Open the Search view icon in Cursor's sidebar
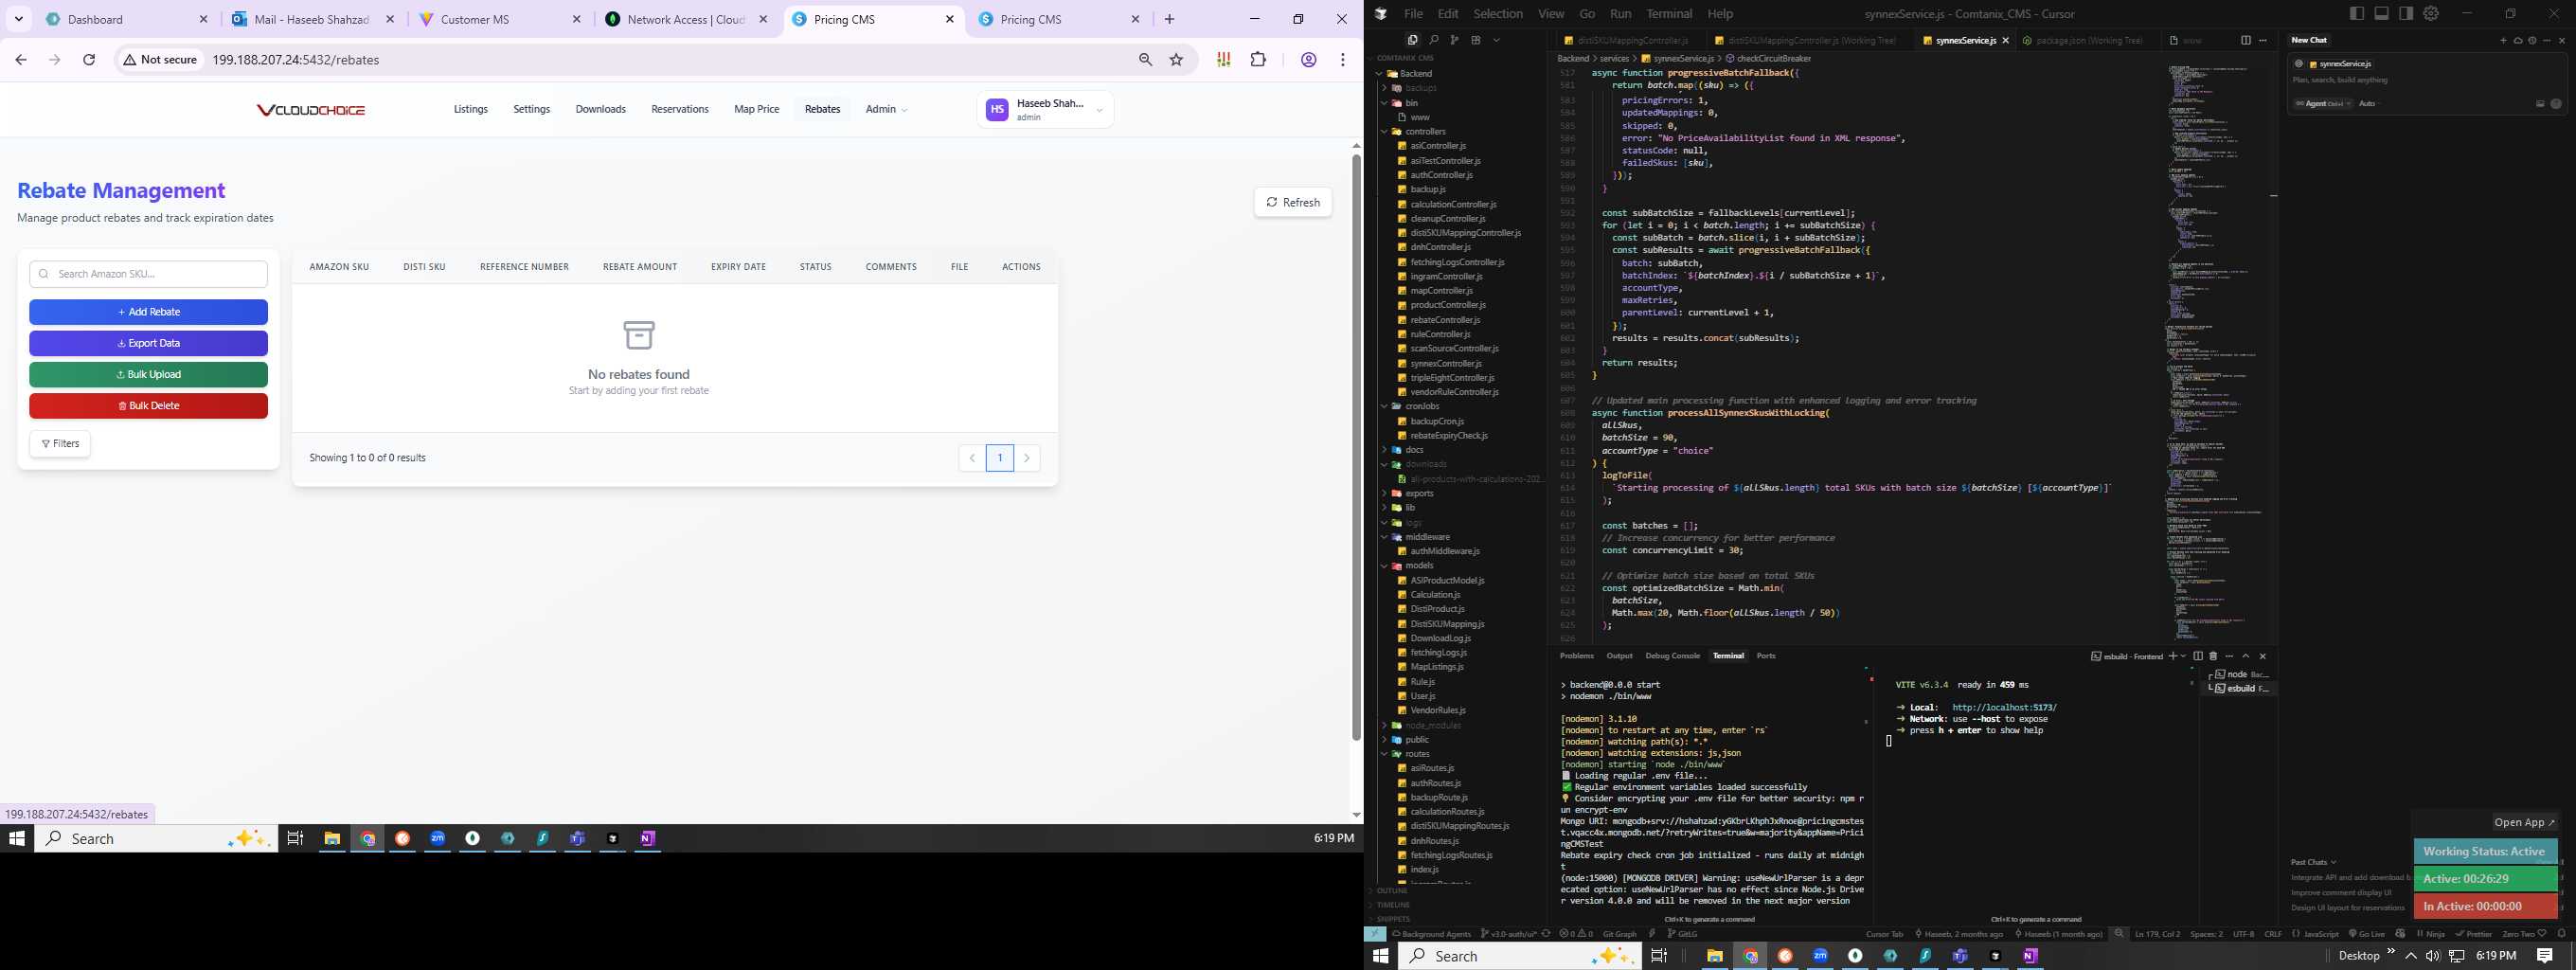This screenshot has height=970, width=2576. [1433, 40]
